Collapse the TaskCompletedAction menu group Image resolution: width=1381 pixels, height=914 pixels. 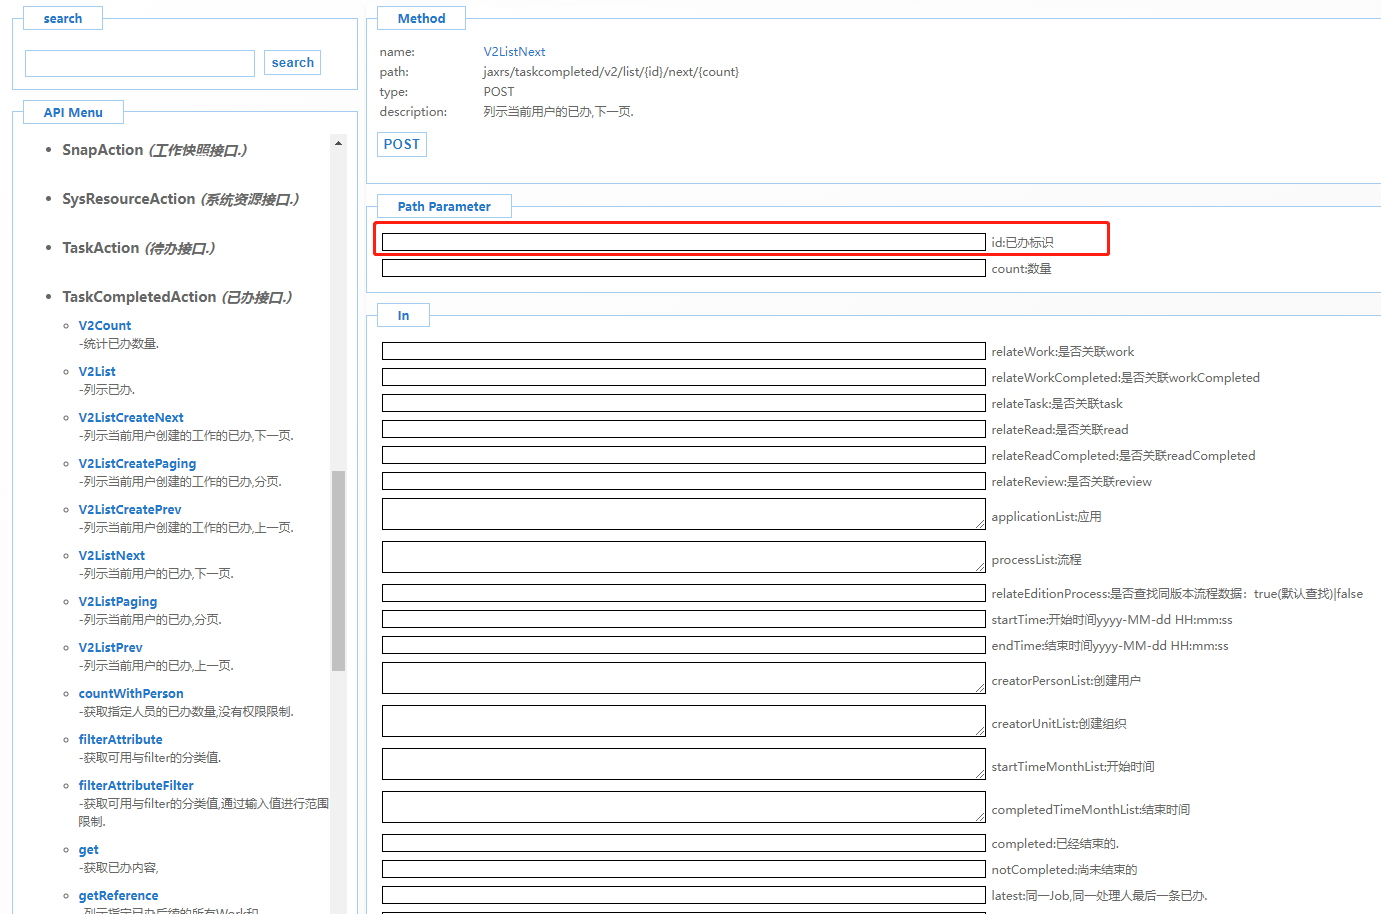[176, 297]
